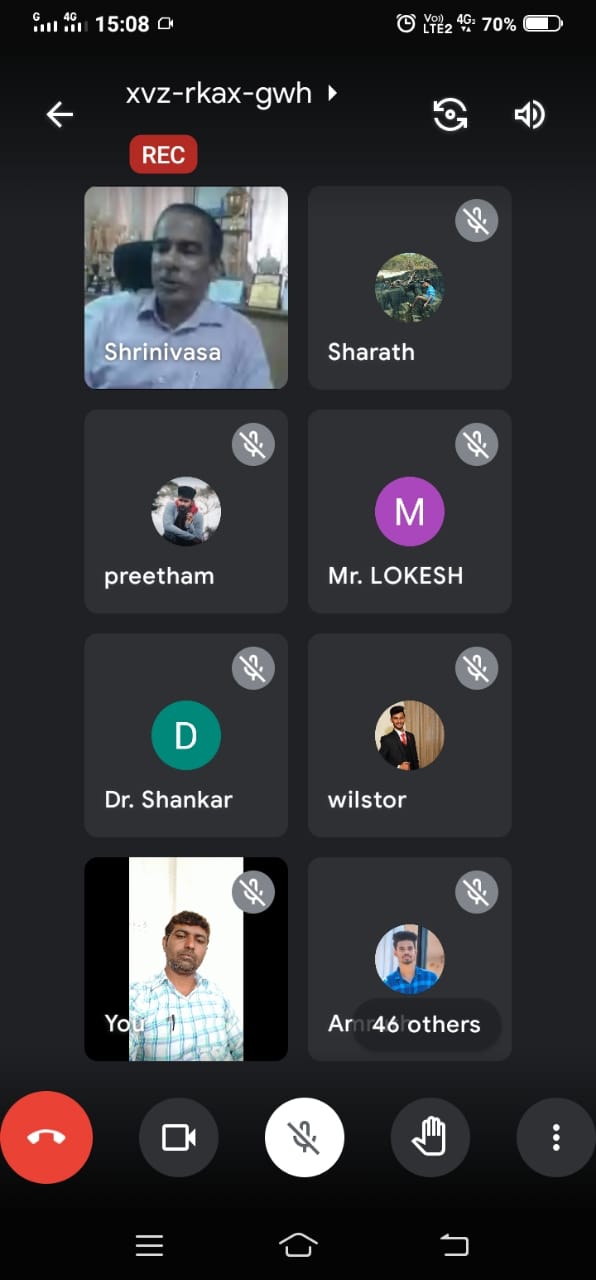Switch camera with the flip-camera icon
Image resolution: width=596 pixels, height=1280 pixels.
(450, 115)
